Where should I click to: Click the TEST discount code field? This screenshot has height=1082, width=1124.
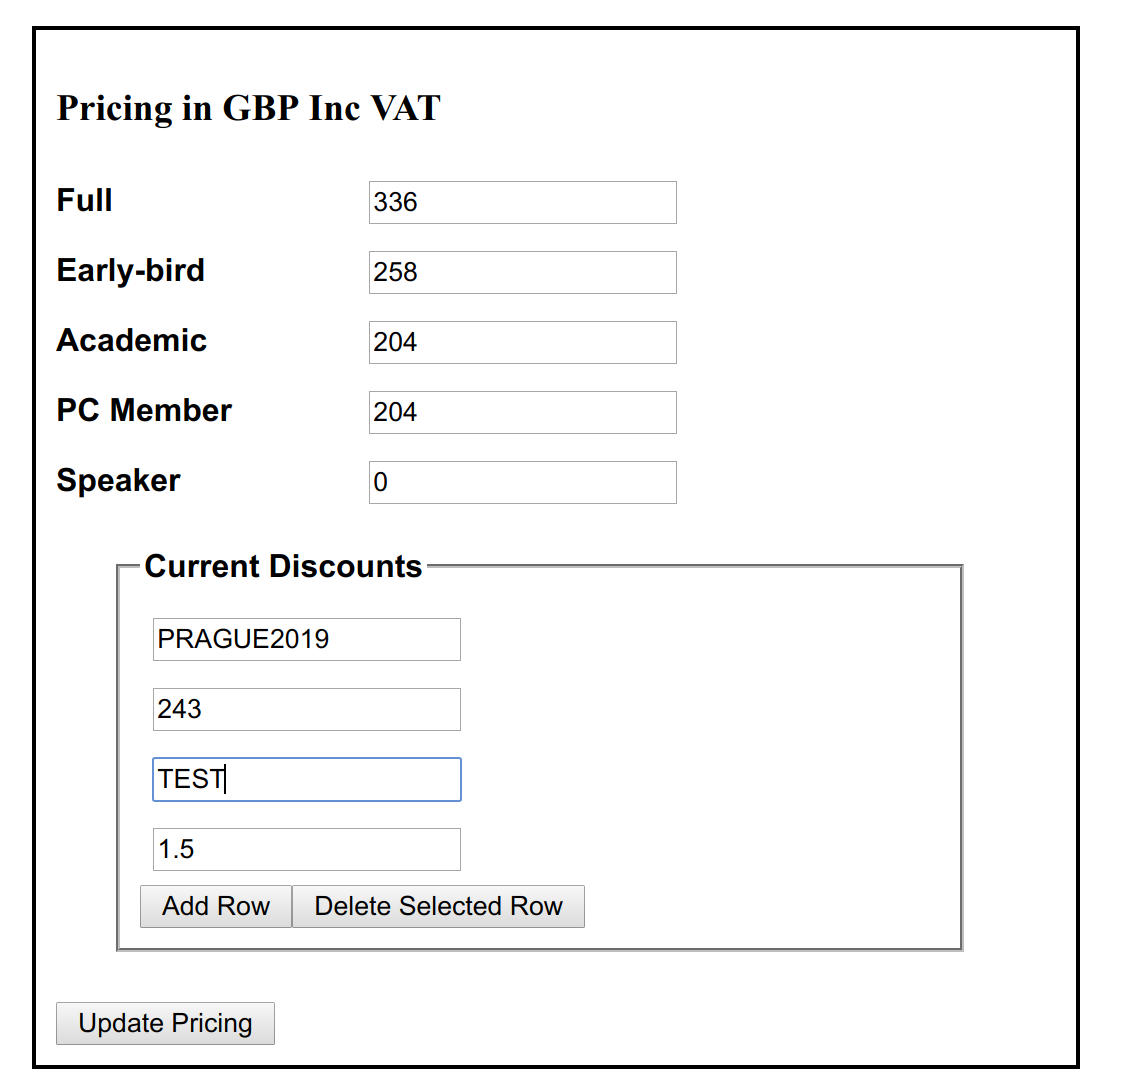307,779
